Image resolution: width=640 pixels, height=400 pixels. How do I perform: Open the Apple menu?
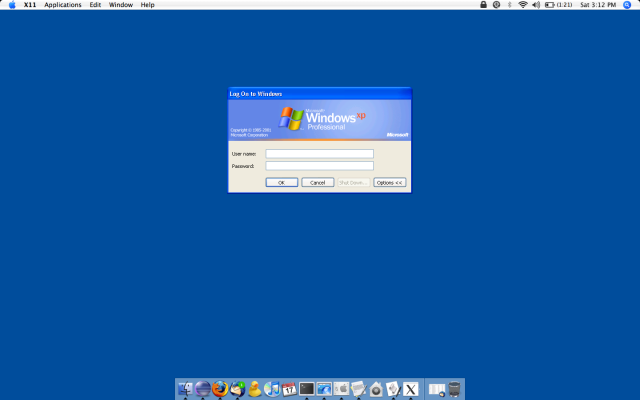pyautogui.click(x=12, y=5)
